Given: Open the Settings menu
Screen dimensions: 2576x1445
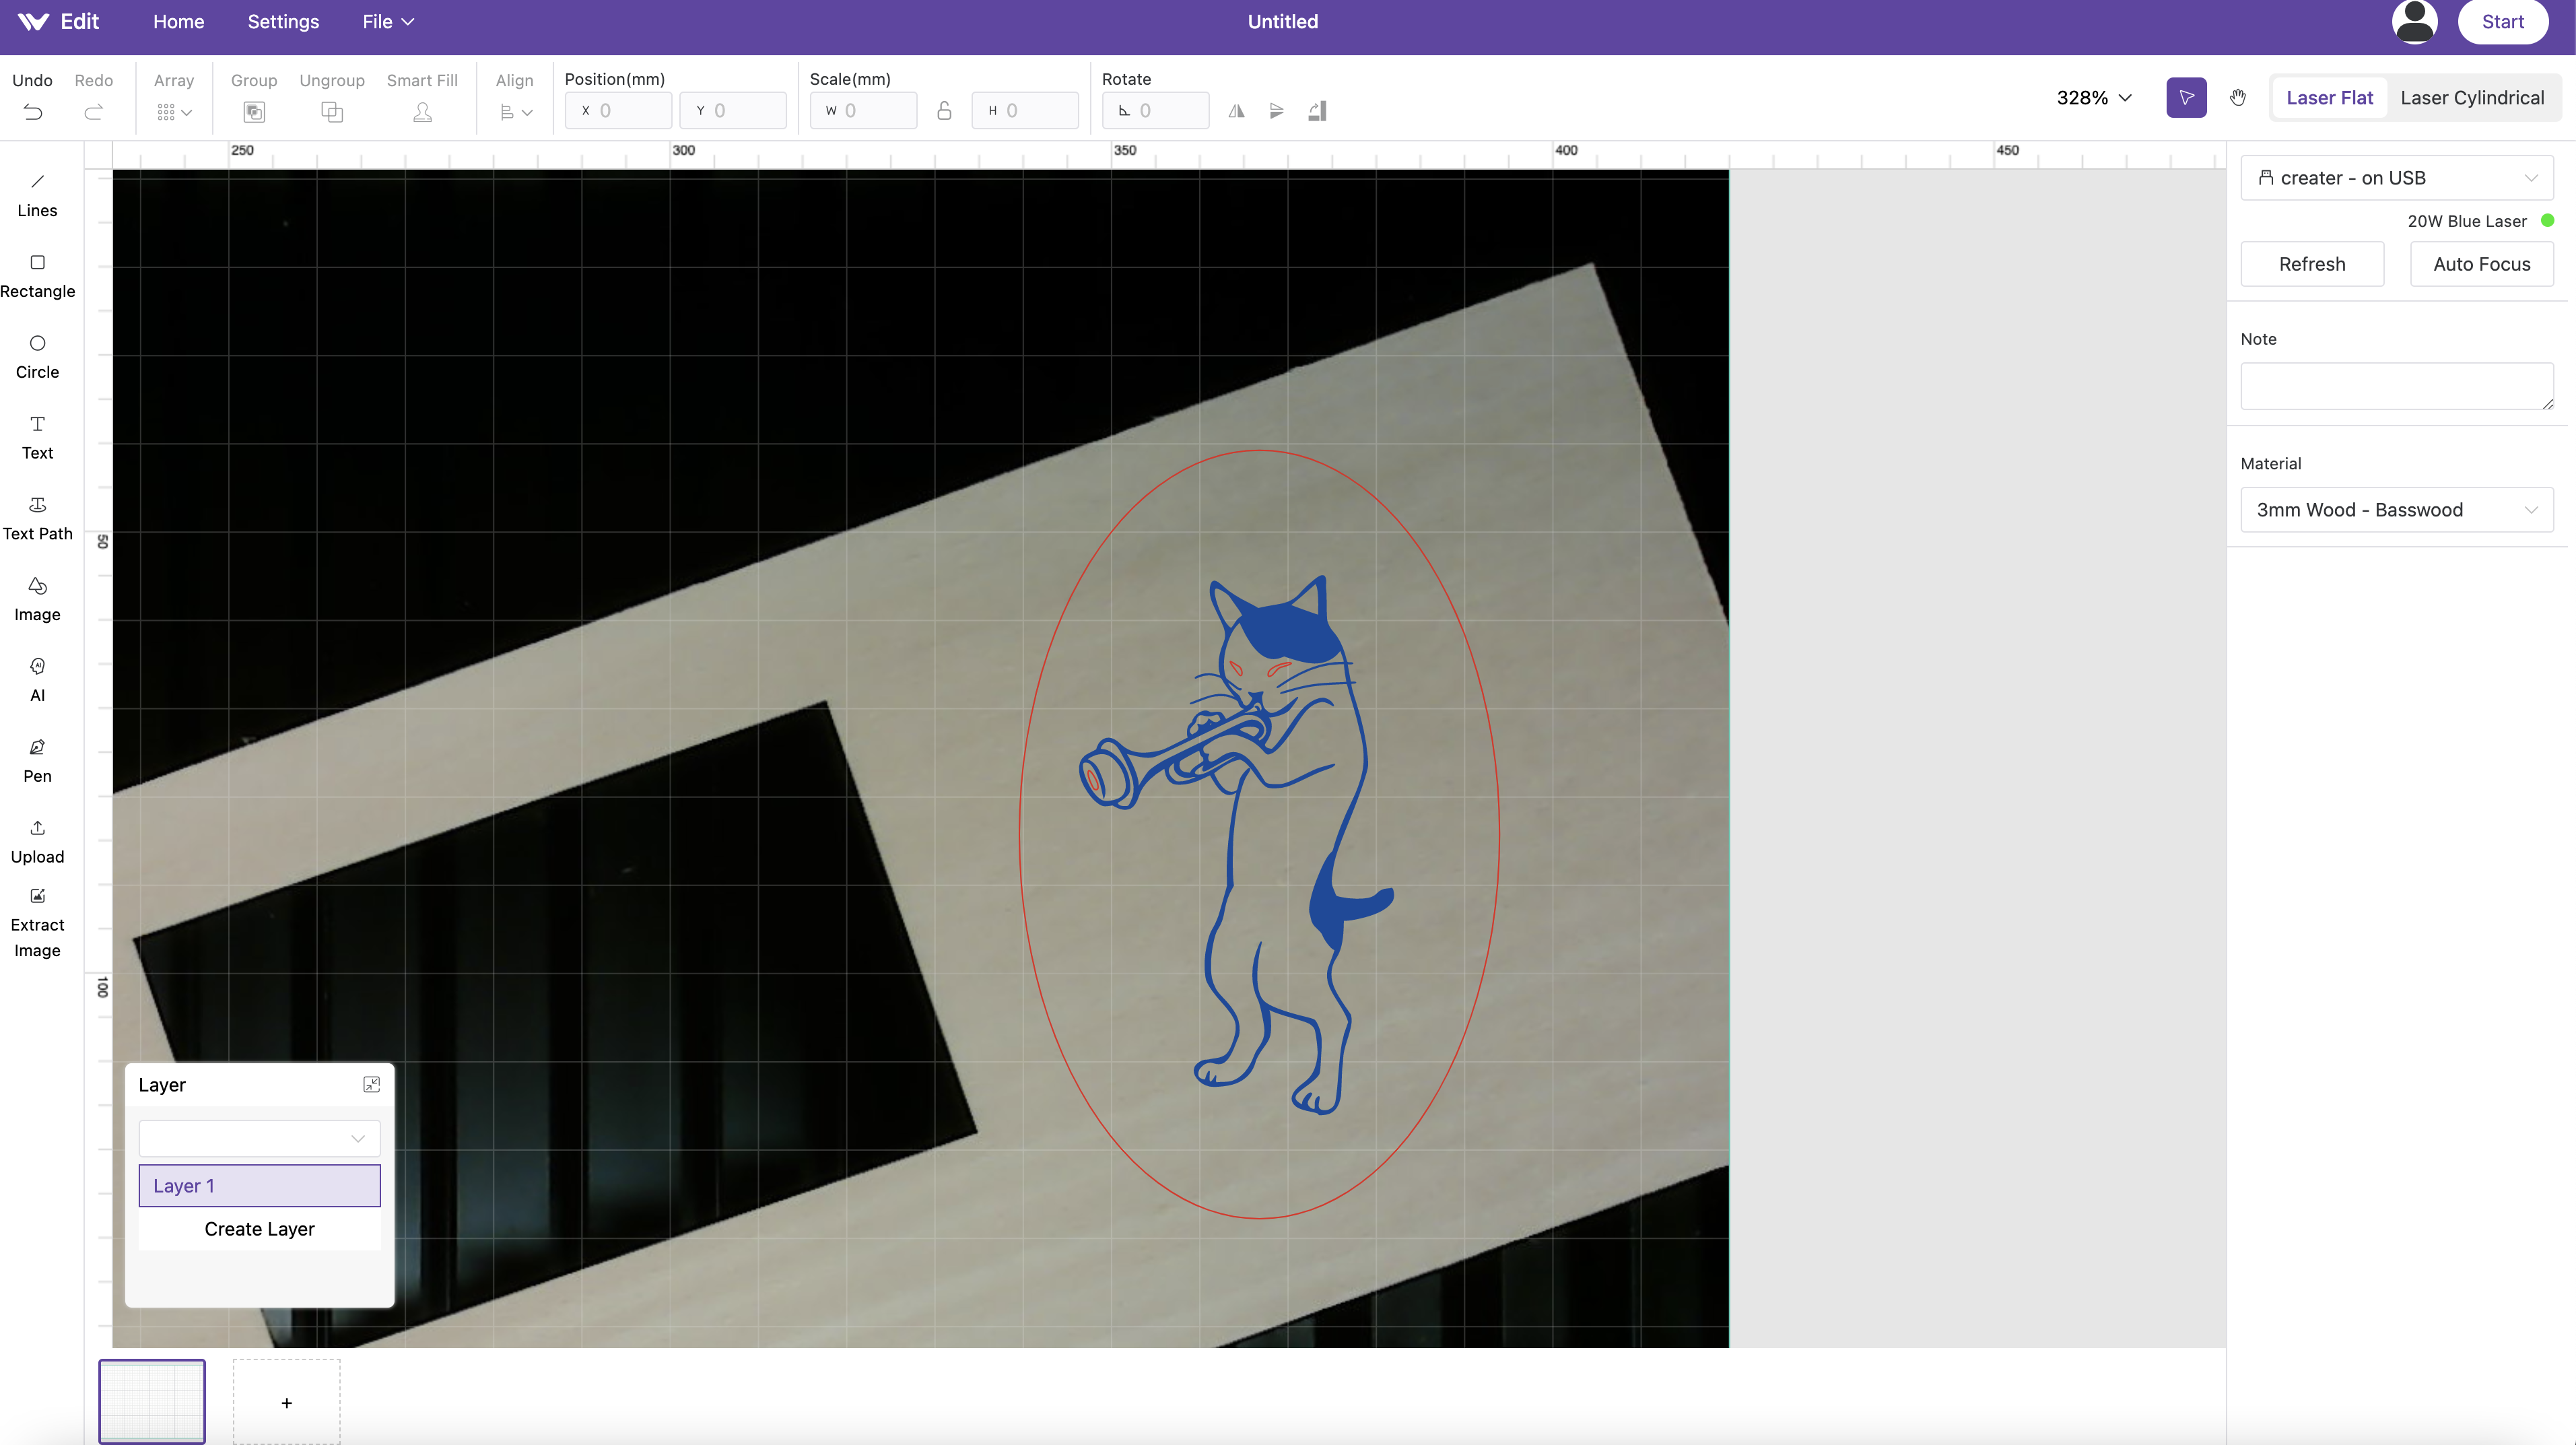Looking at the screenshot, I should [x=283, y=22].
